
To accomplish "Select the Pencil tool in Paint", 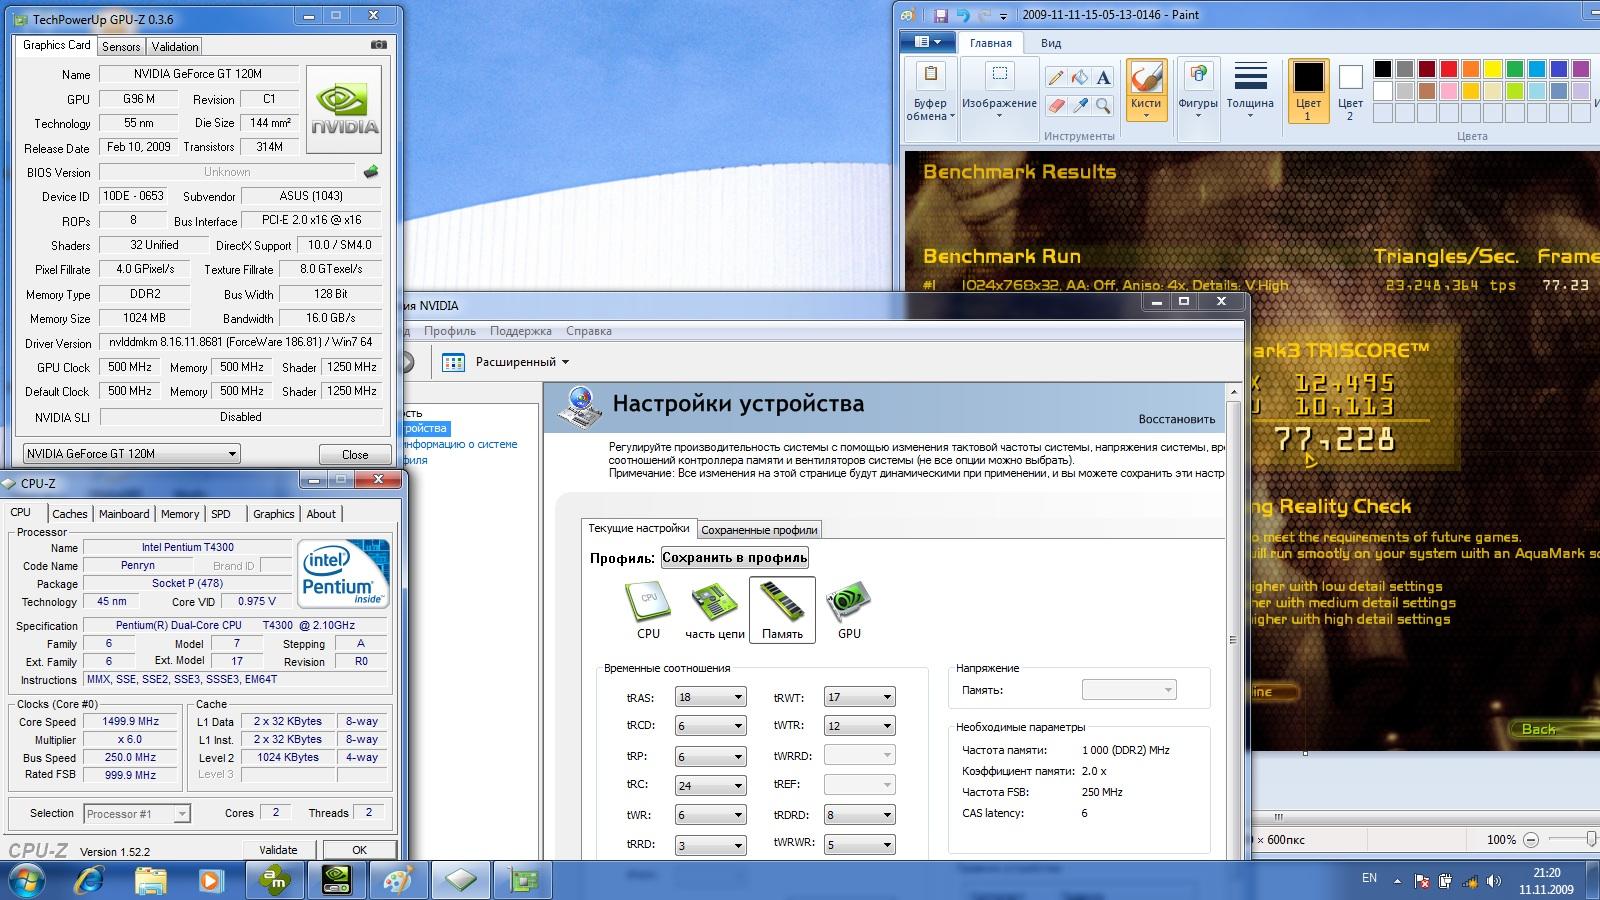I will click(1056, 77).
